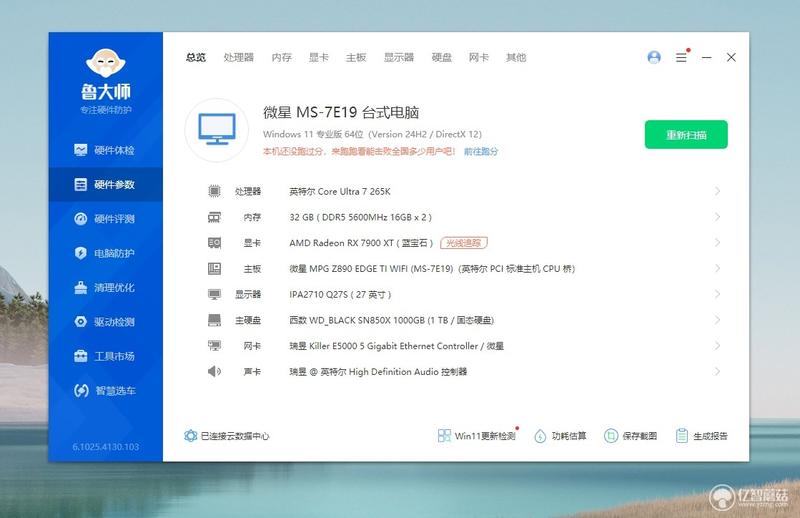Click the 光线追踪 ray tracing badge
This screenshot has width=800, height=518.
tap(464, 243)
